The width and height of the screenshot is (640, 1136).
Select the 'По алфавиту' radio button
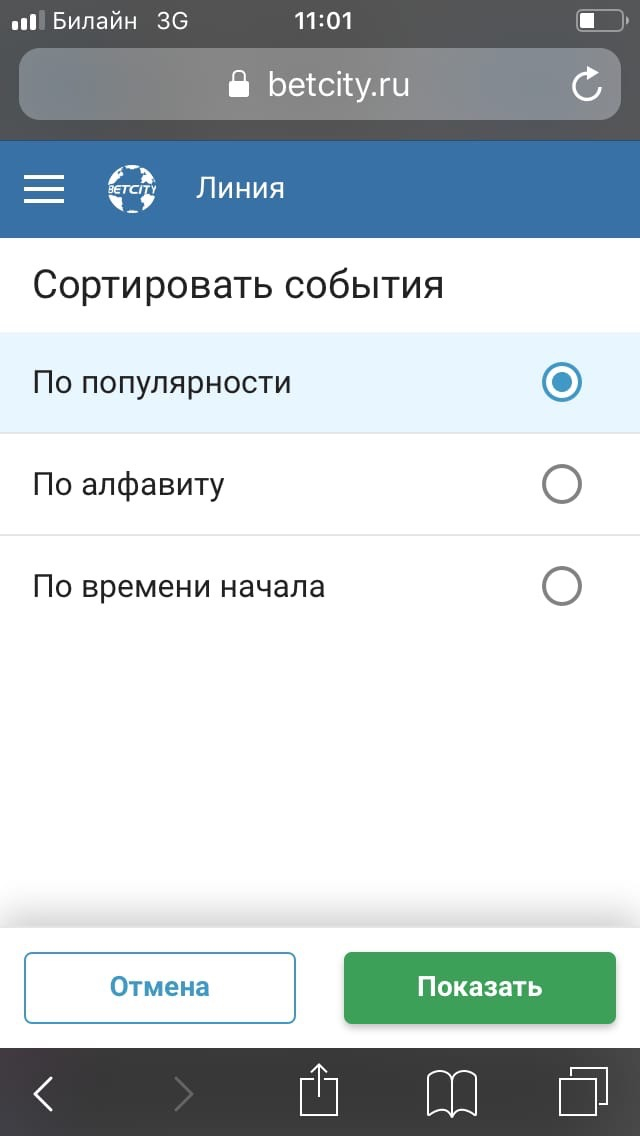[x=561, y=485]
